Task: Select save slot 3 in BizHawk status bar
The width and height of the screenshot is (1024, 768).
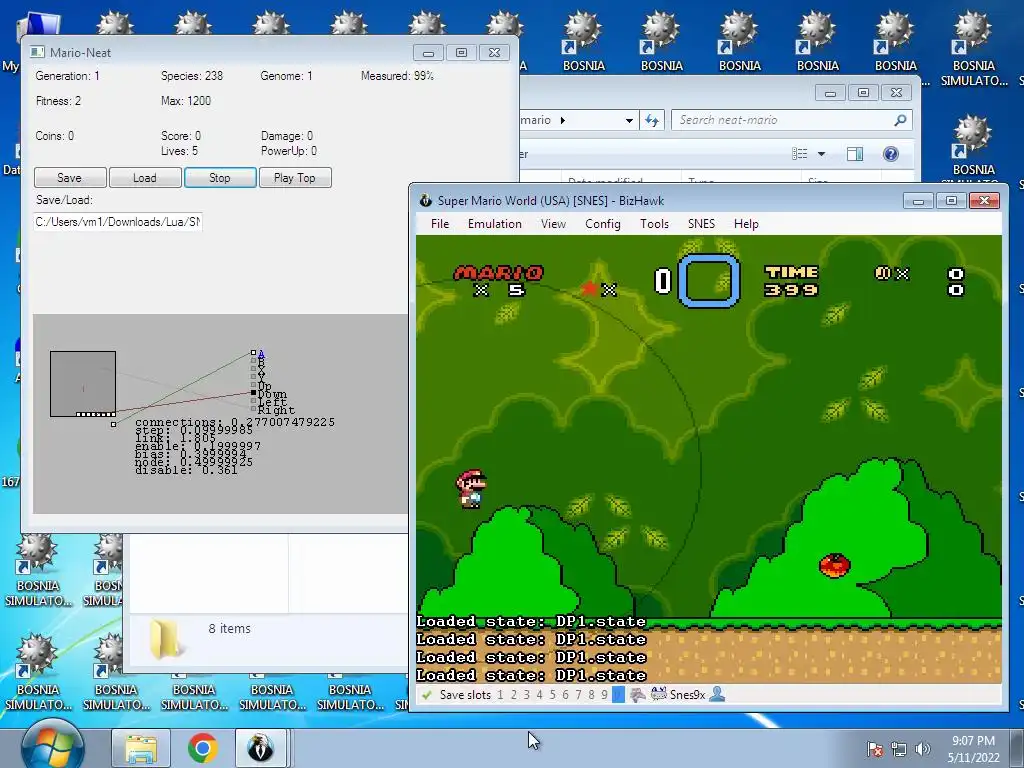Action: pyautogui.click(x=526, y=695)
